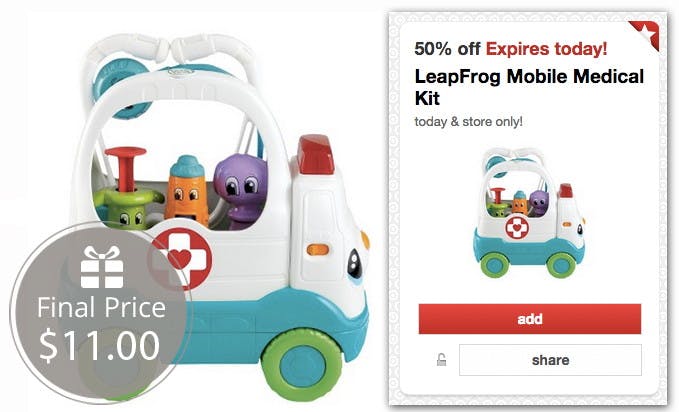The image size is (679, 412).
Task: Click the red heart cross emblem
Action: point(182,259)
